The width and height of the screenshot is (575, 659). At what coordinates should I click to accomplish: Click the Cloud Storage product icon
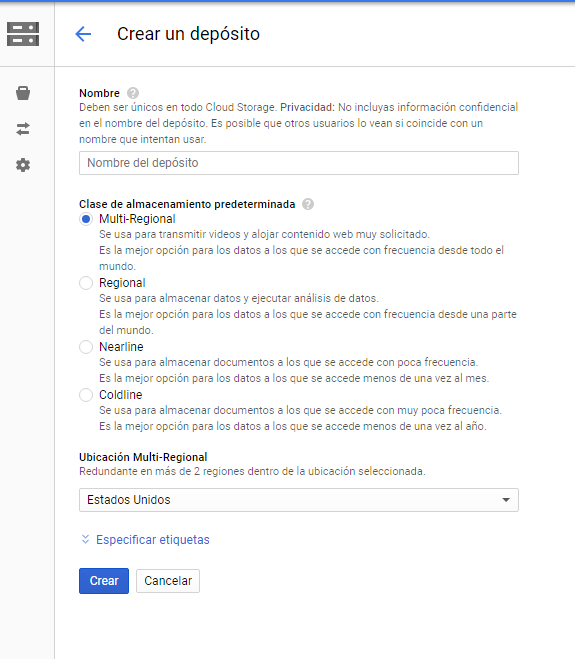(23, 34)
